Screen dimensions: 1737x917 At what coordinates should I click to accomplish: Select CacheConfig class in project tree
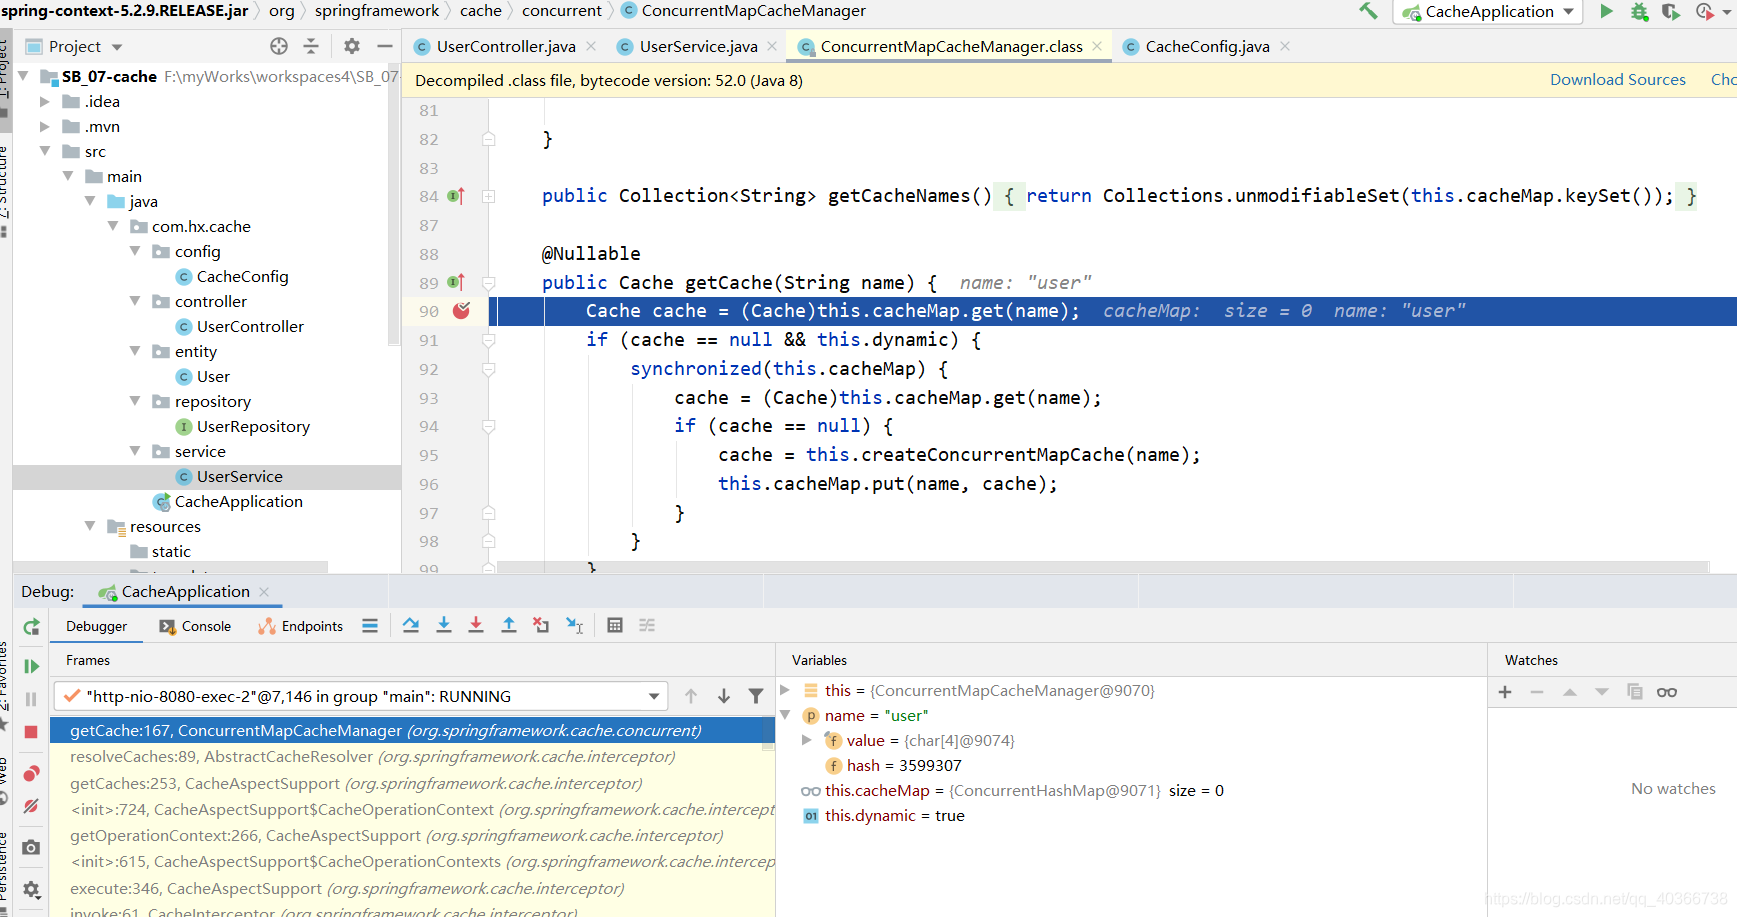coord(242,277)
